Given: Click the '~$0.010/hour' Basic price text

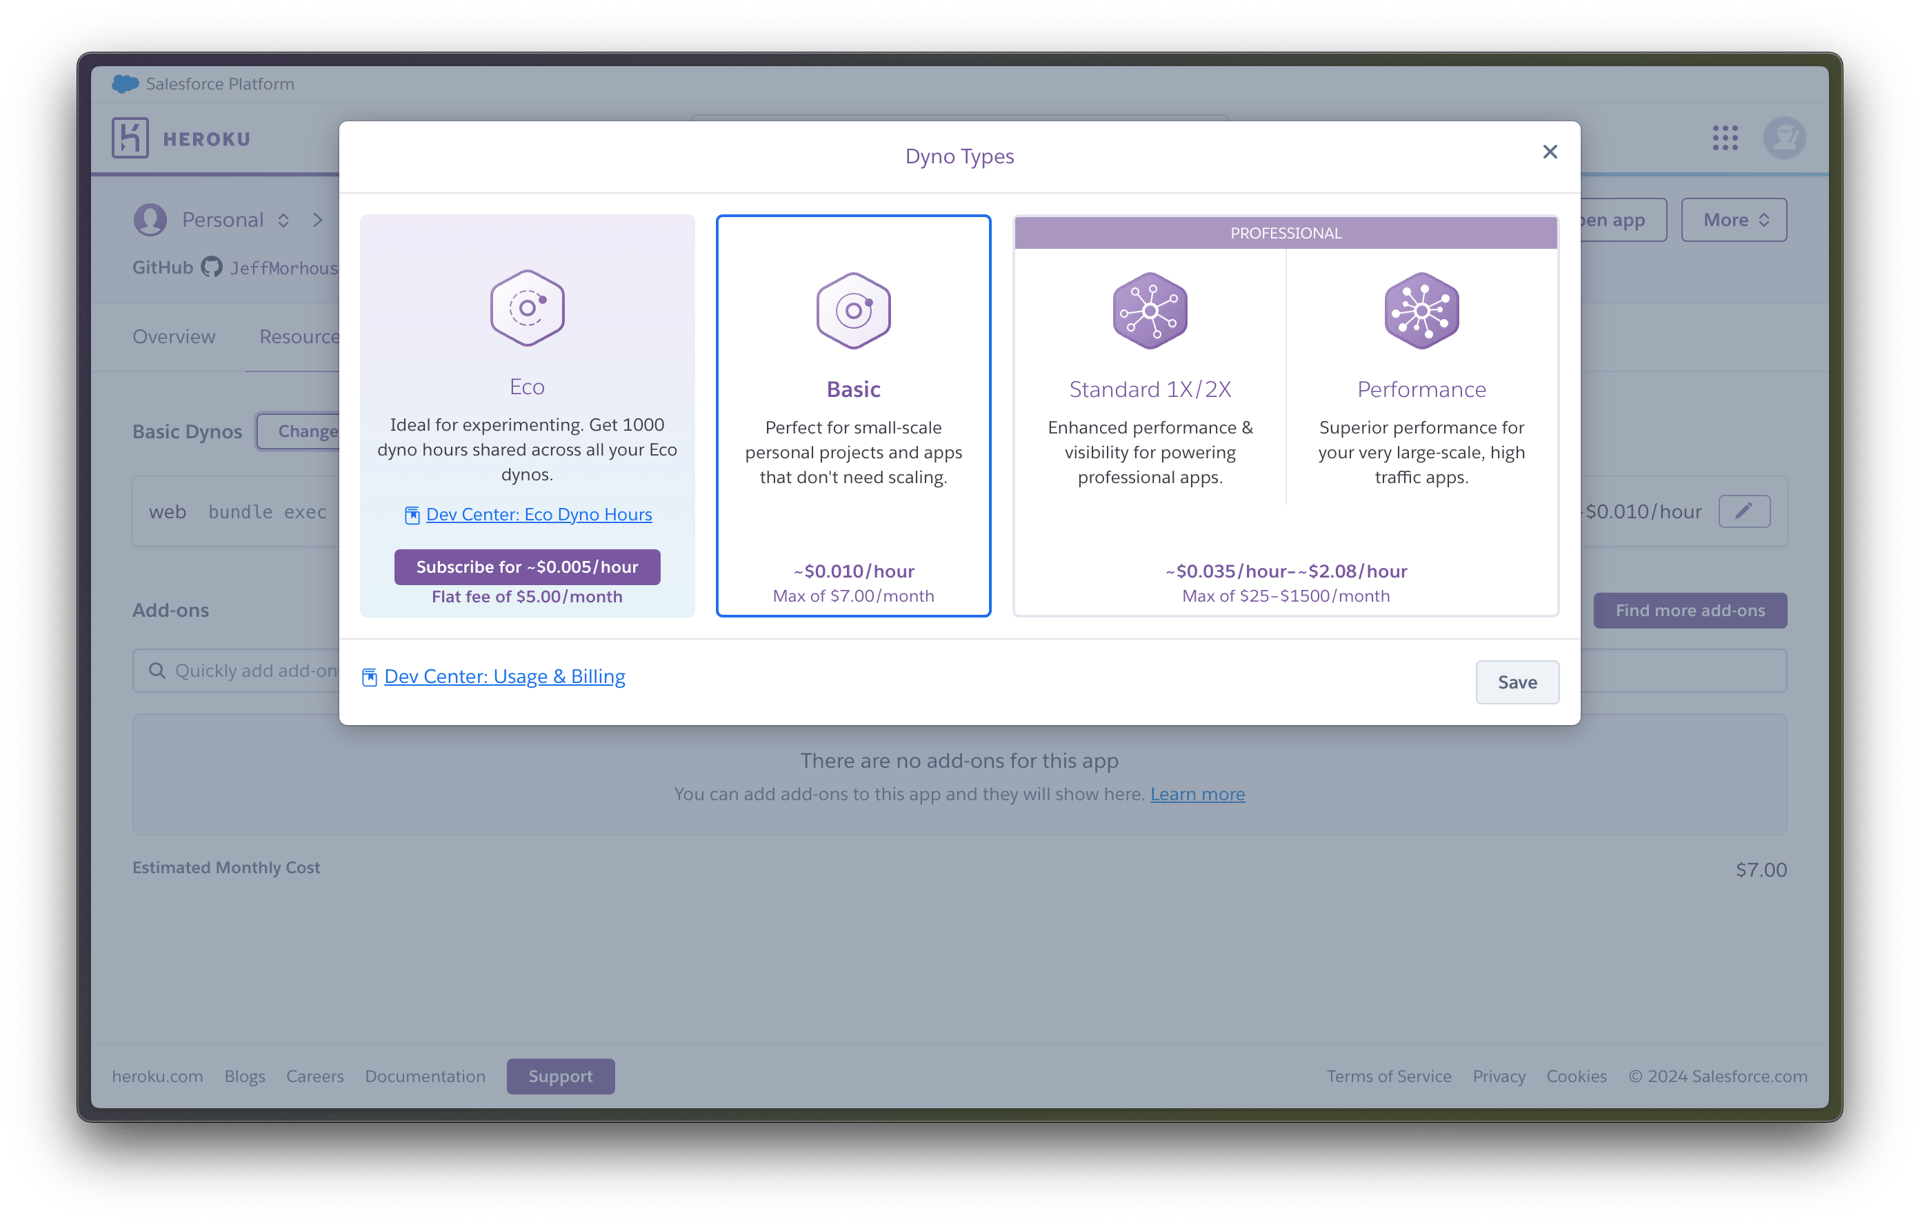Looking at the screenshot, I should click(x=854, y=571).
